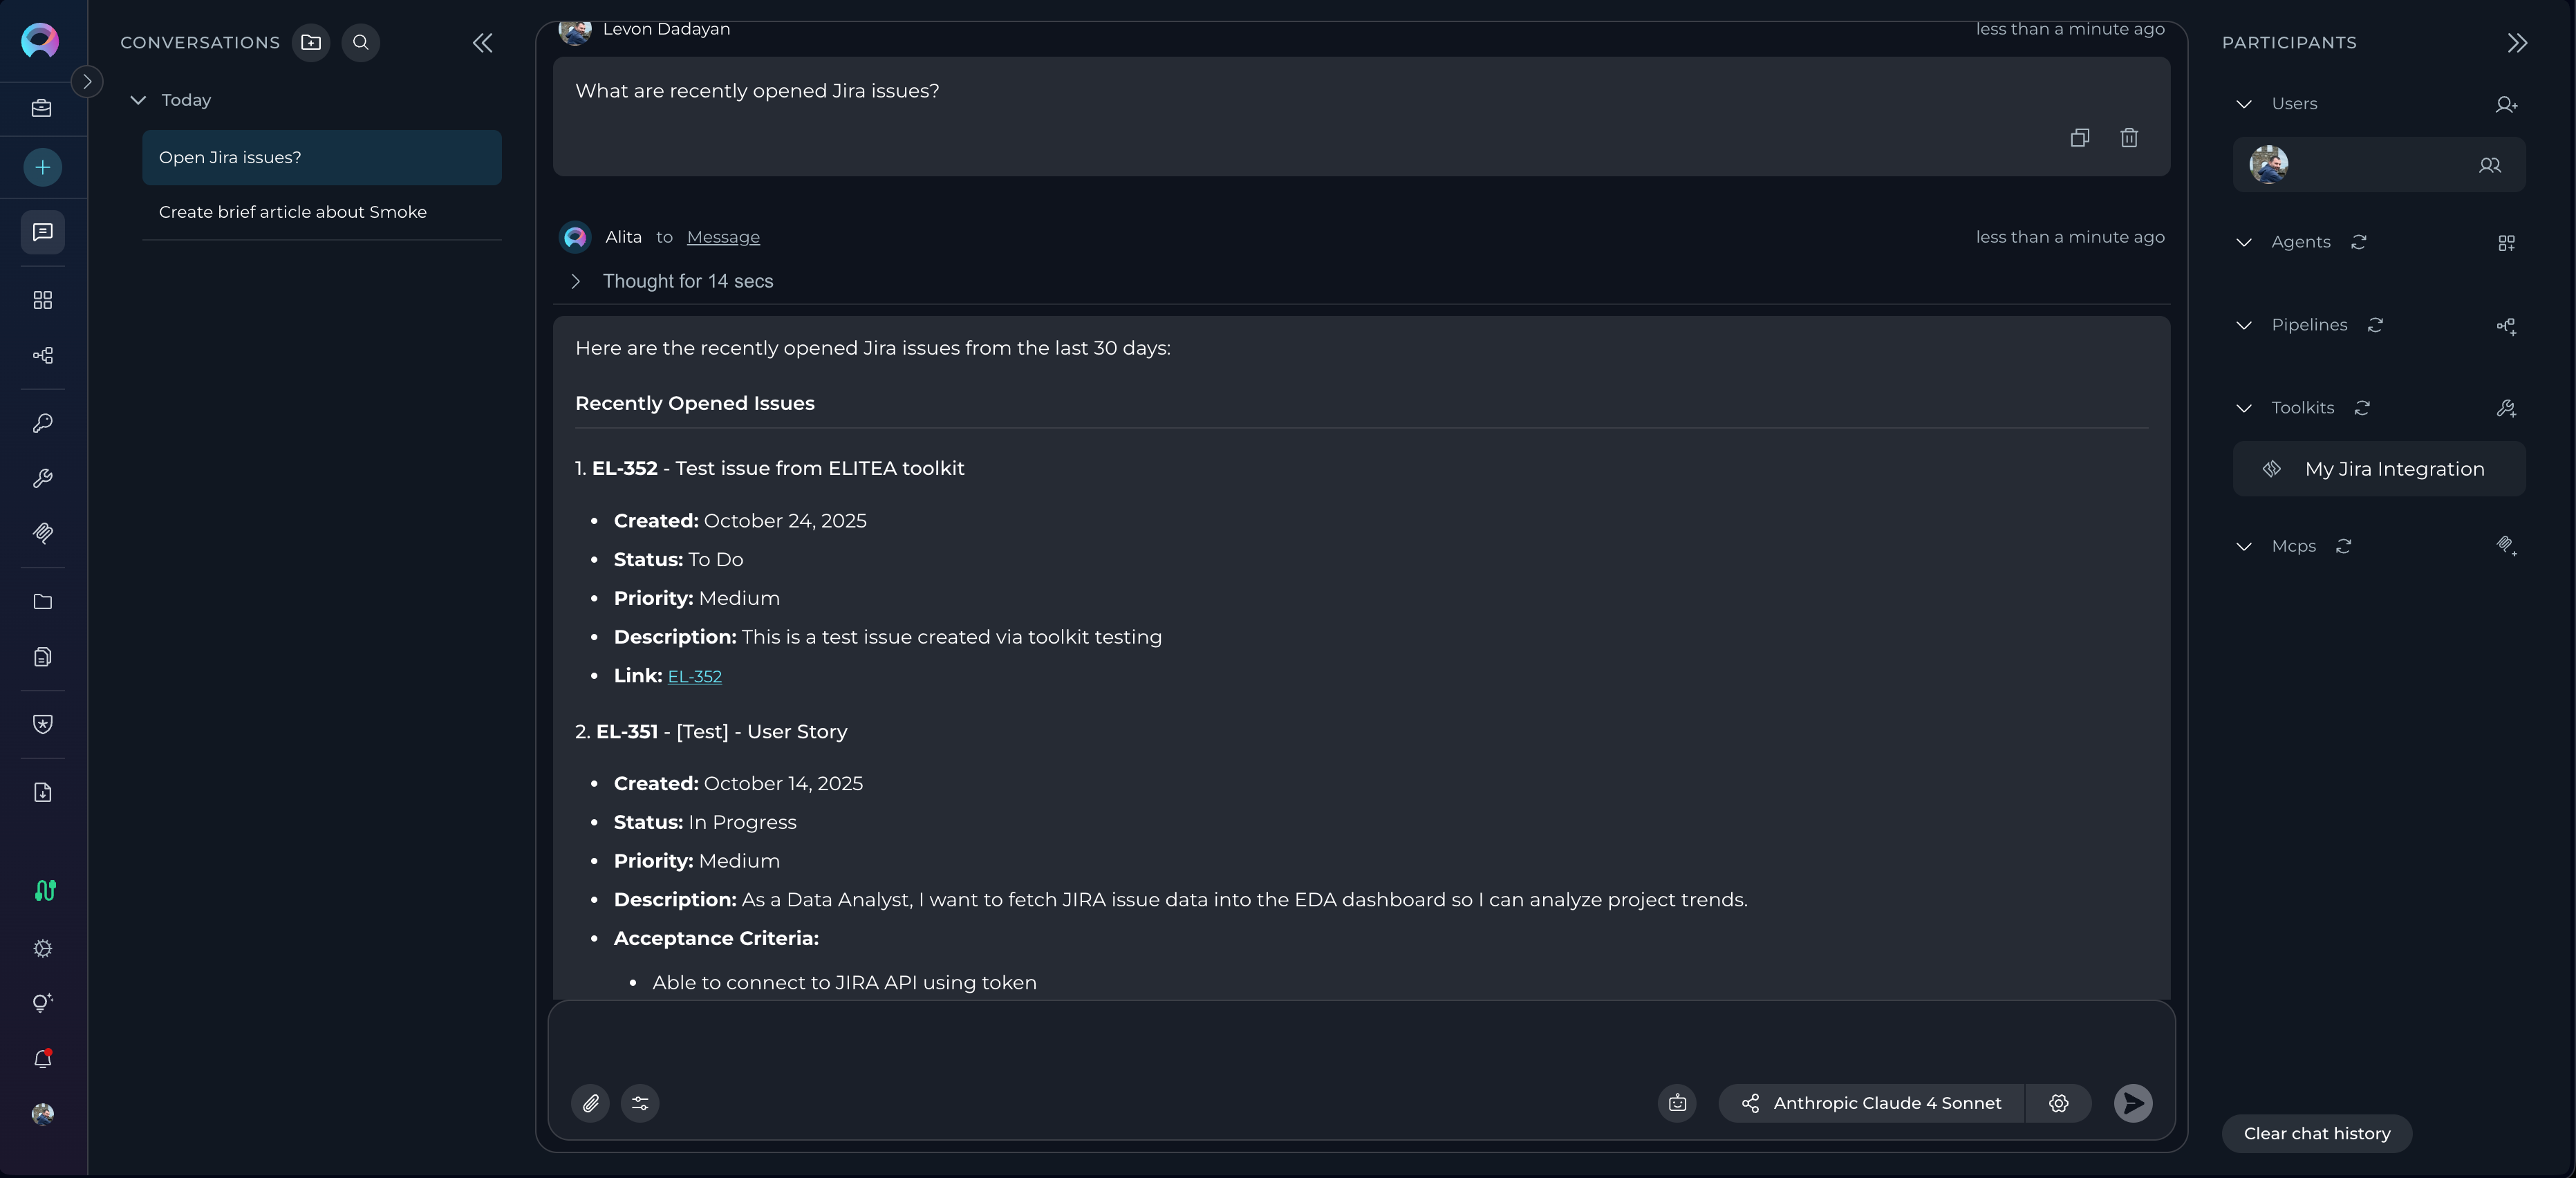Open model settings gear icon

tap(2058, 1103)
